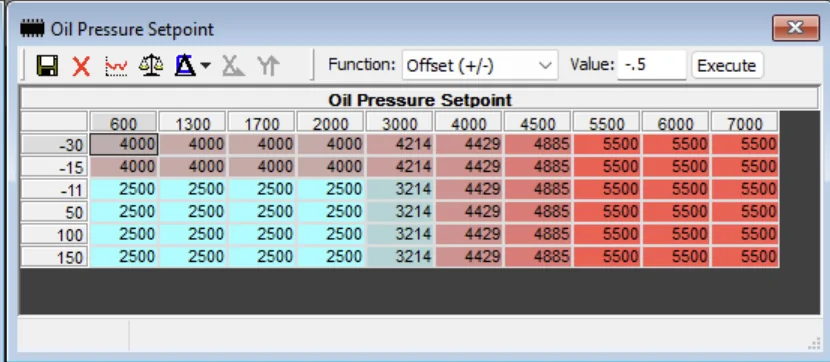Select the 7000 column header
830x362 pixels.
745,122
